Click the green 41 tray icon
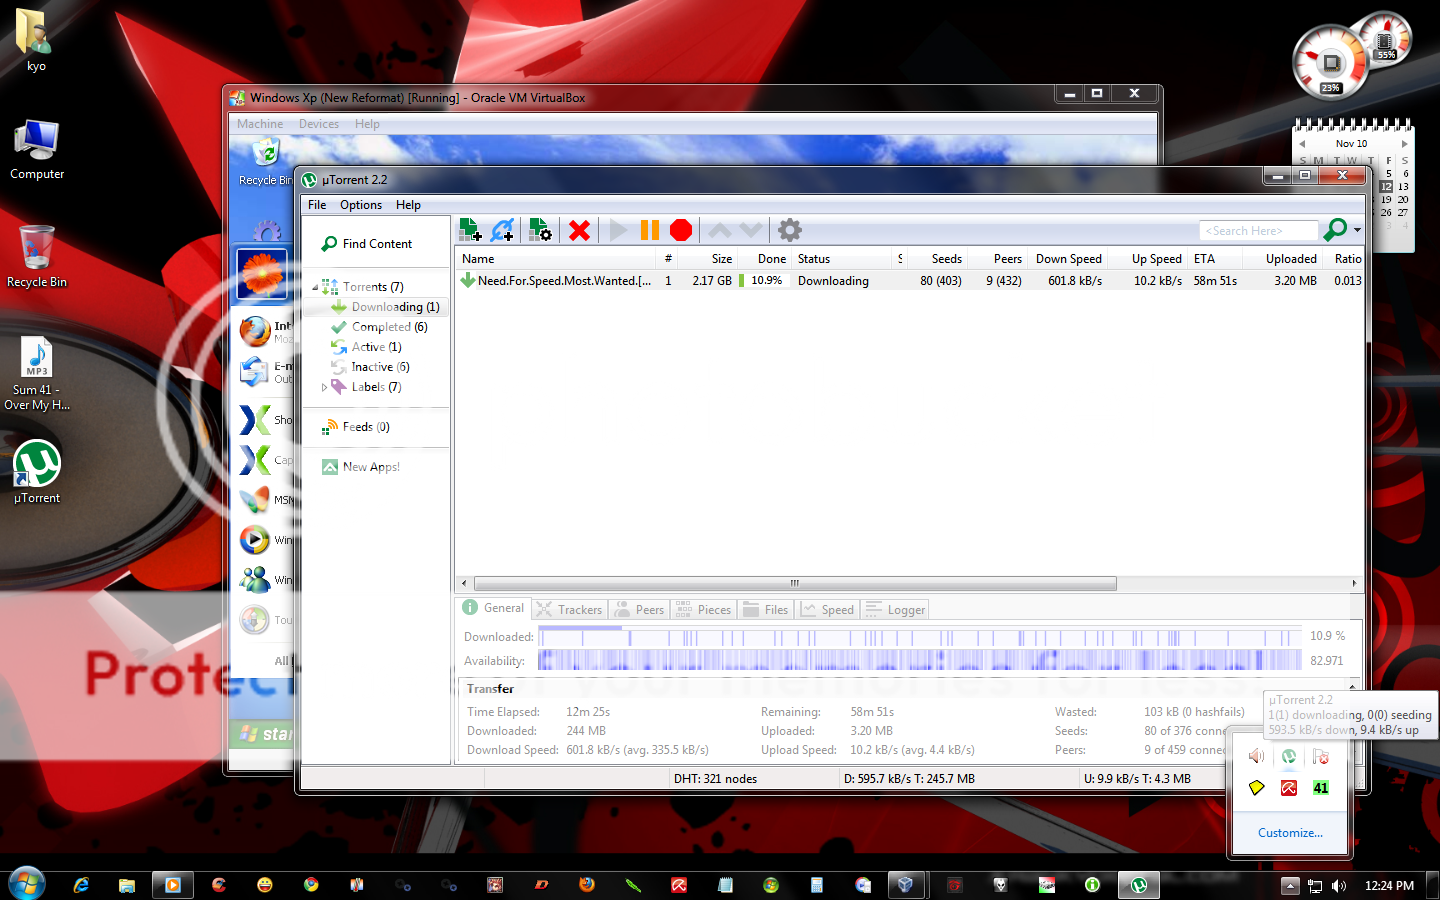 point(1321,788)
